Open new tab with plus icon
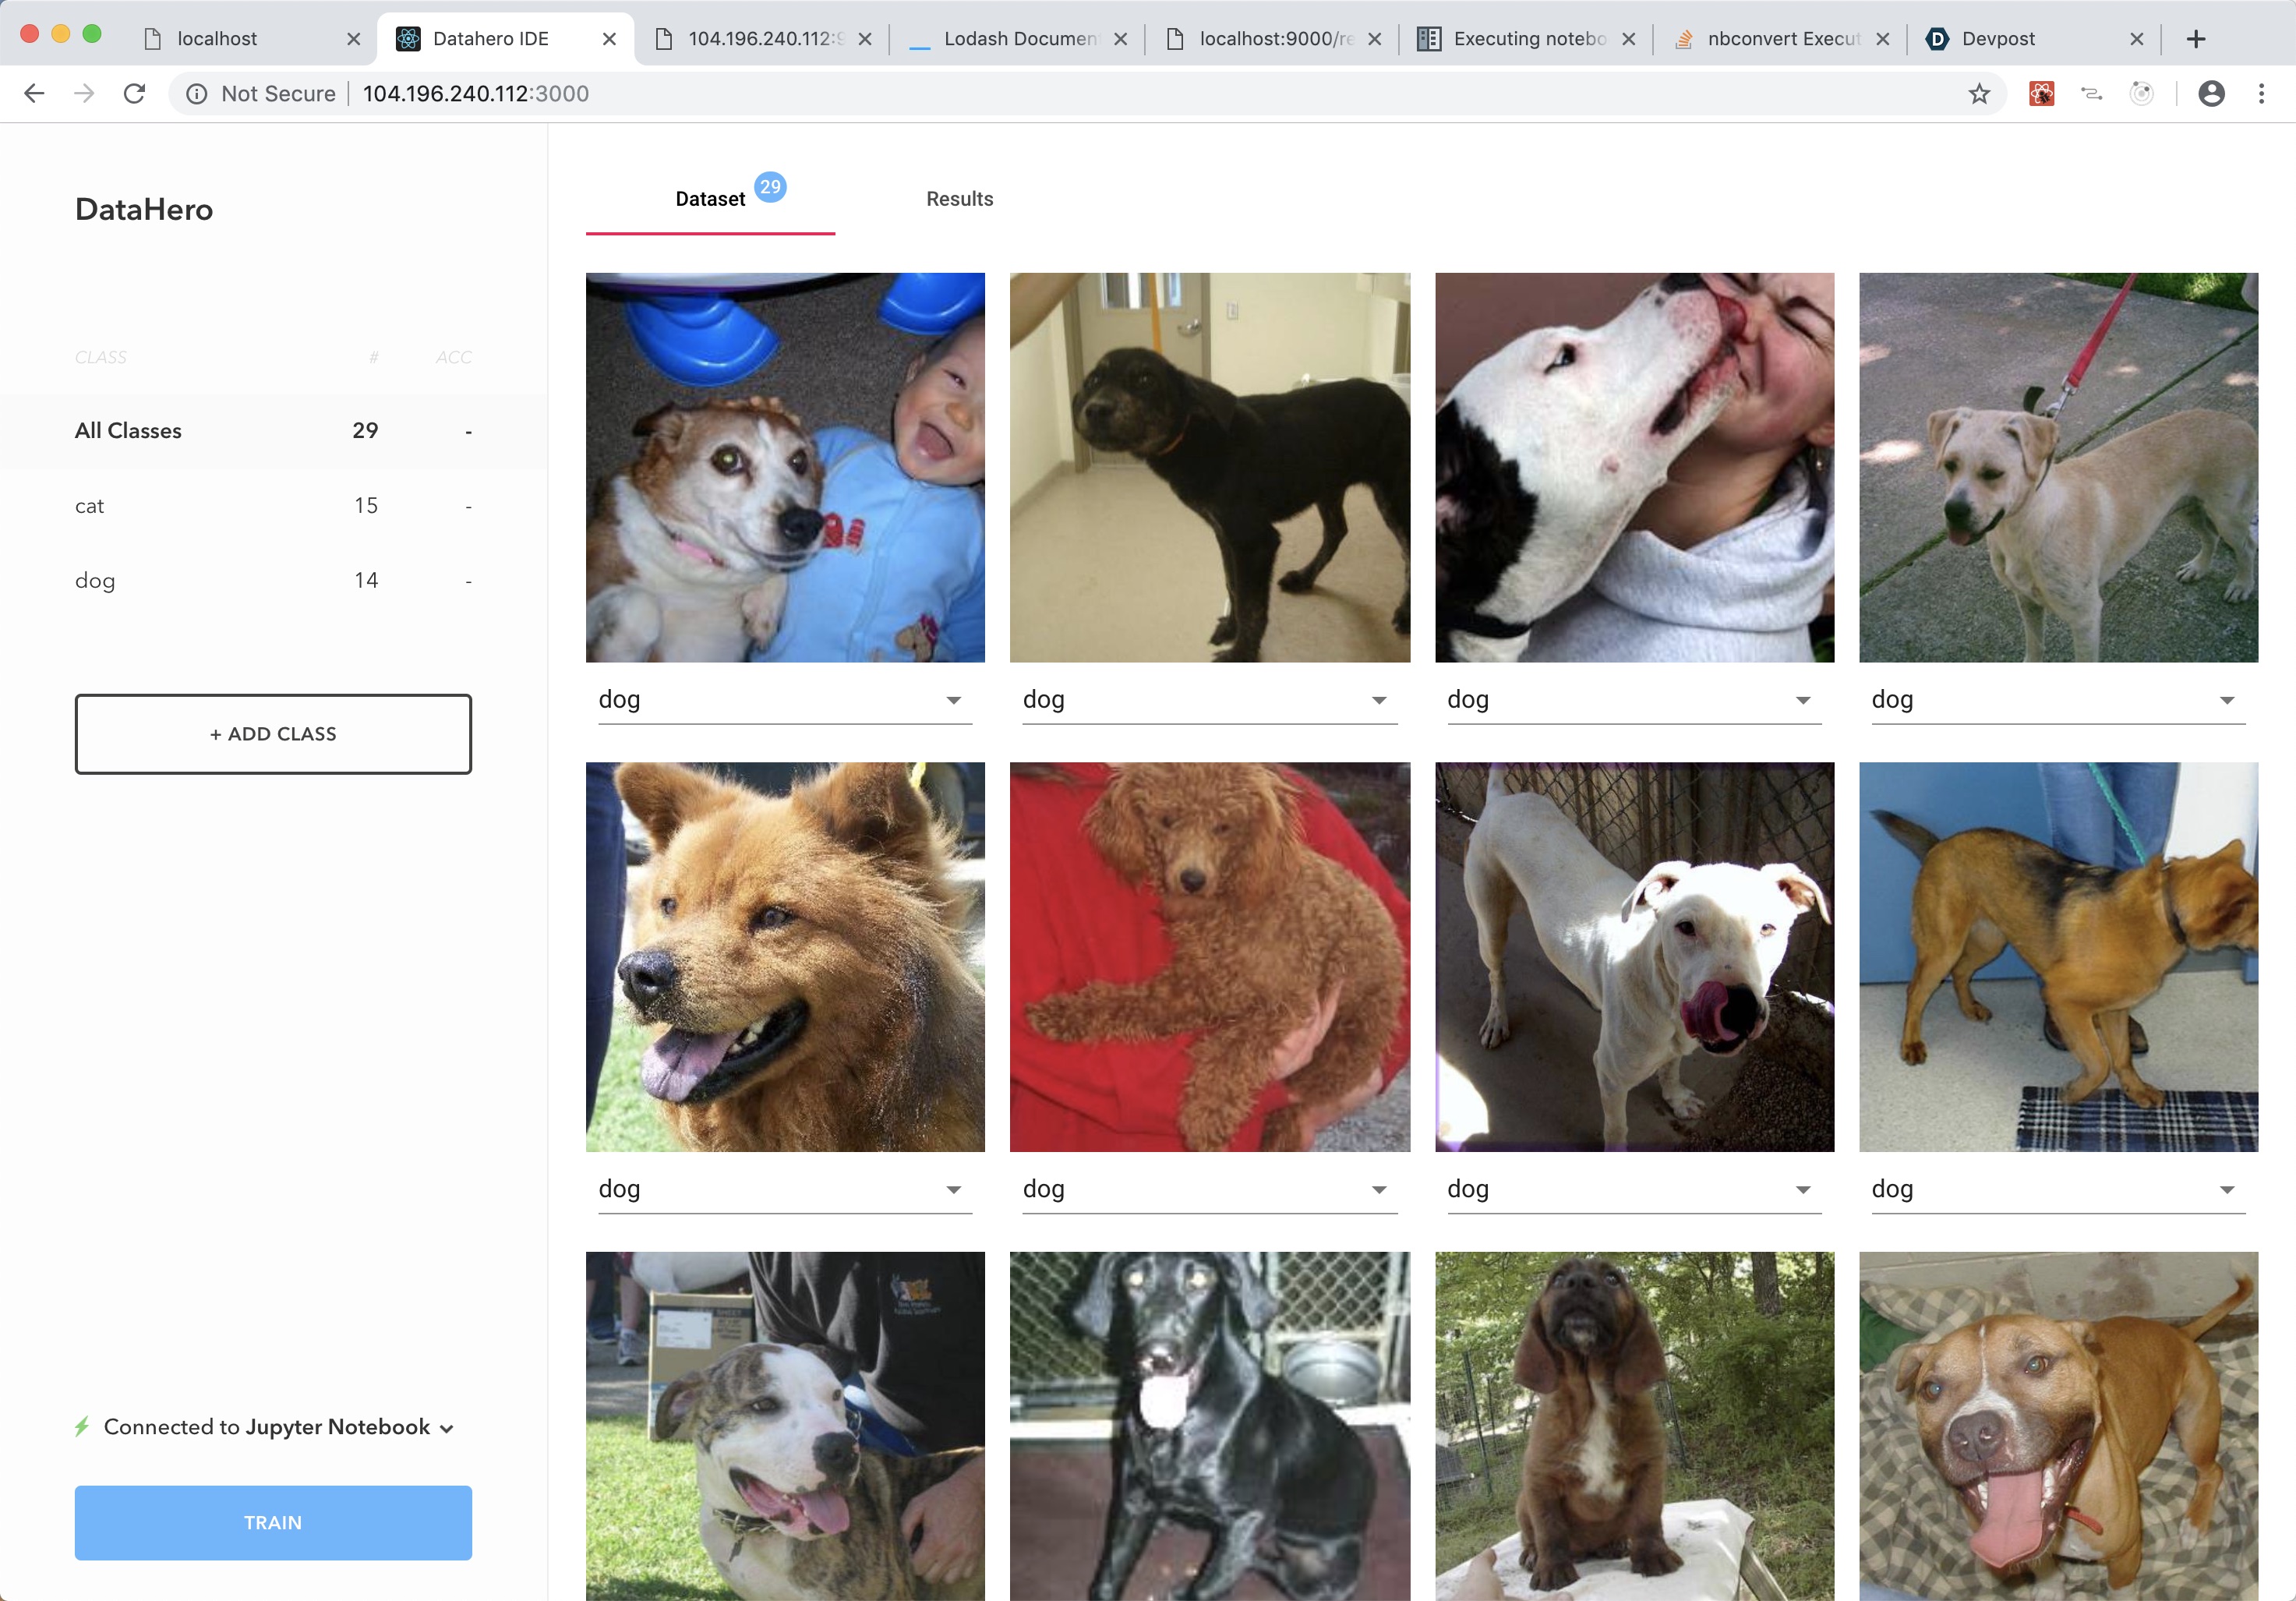Screen dimensions: 2296x1601 click(x=2196, y=39)
